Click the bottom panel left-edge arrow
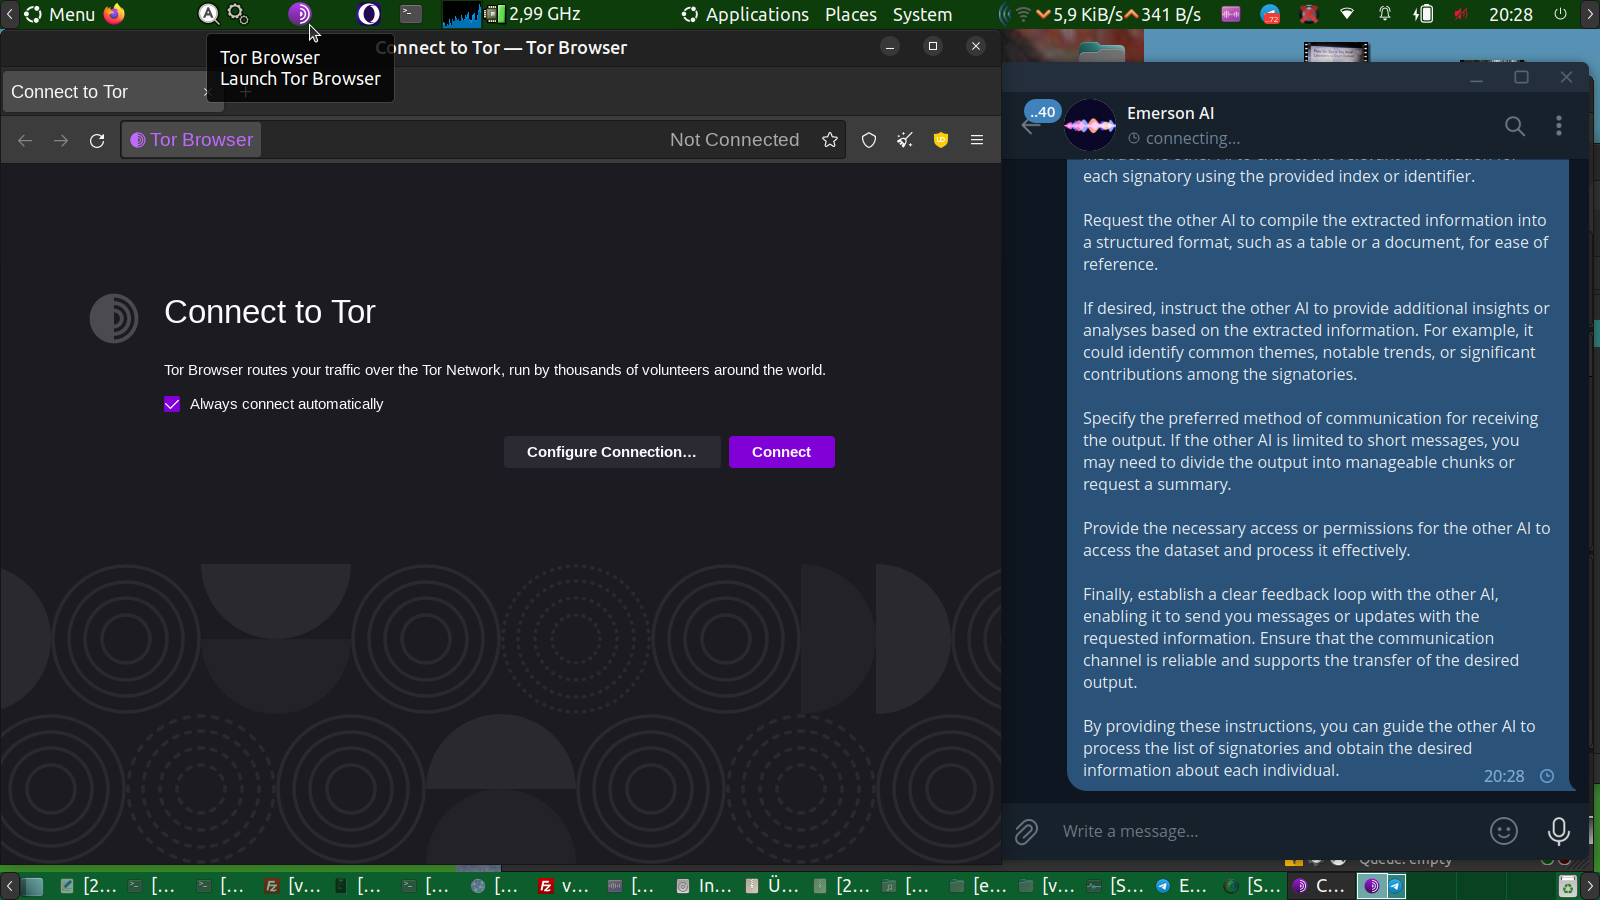The height and width of the screenshot is (900, 1600). 9,886
